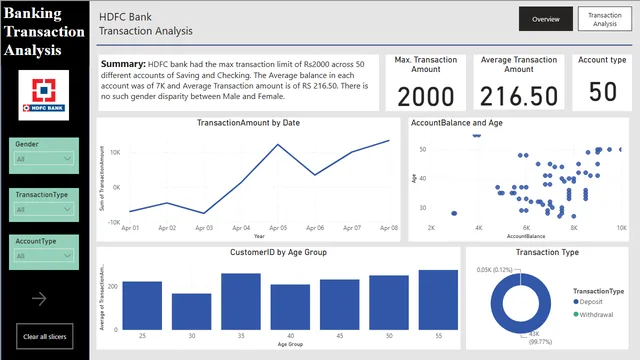Open the AccountType slicer dropdown
Screen dimensions: 640x360
pyautogui.click(x=44, y=256)
